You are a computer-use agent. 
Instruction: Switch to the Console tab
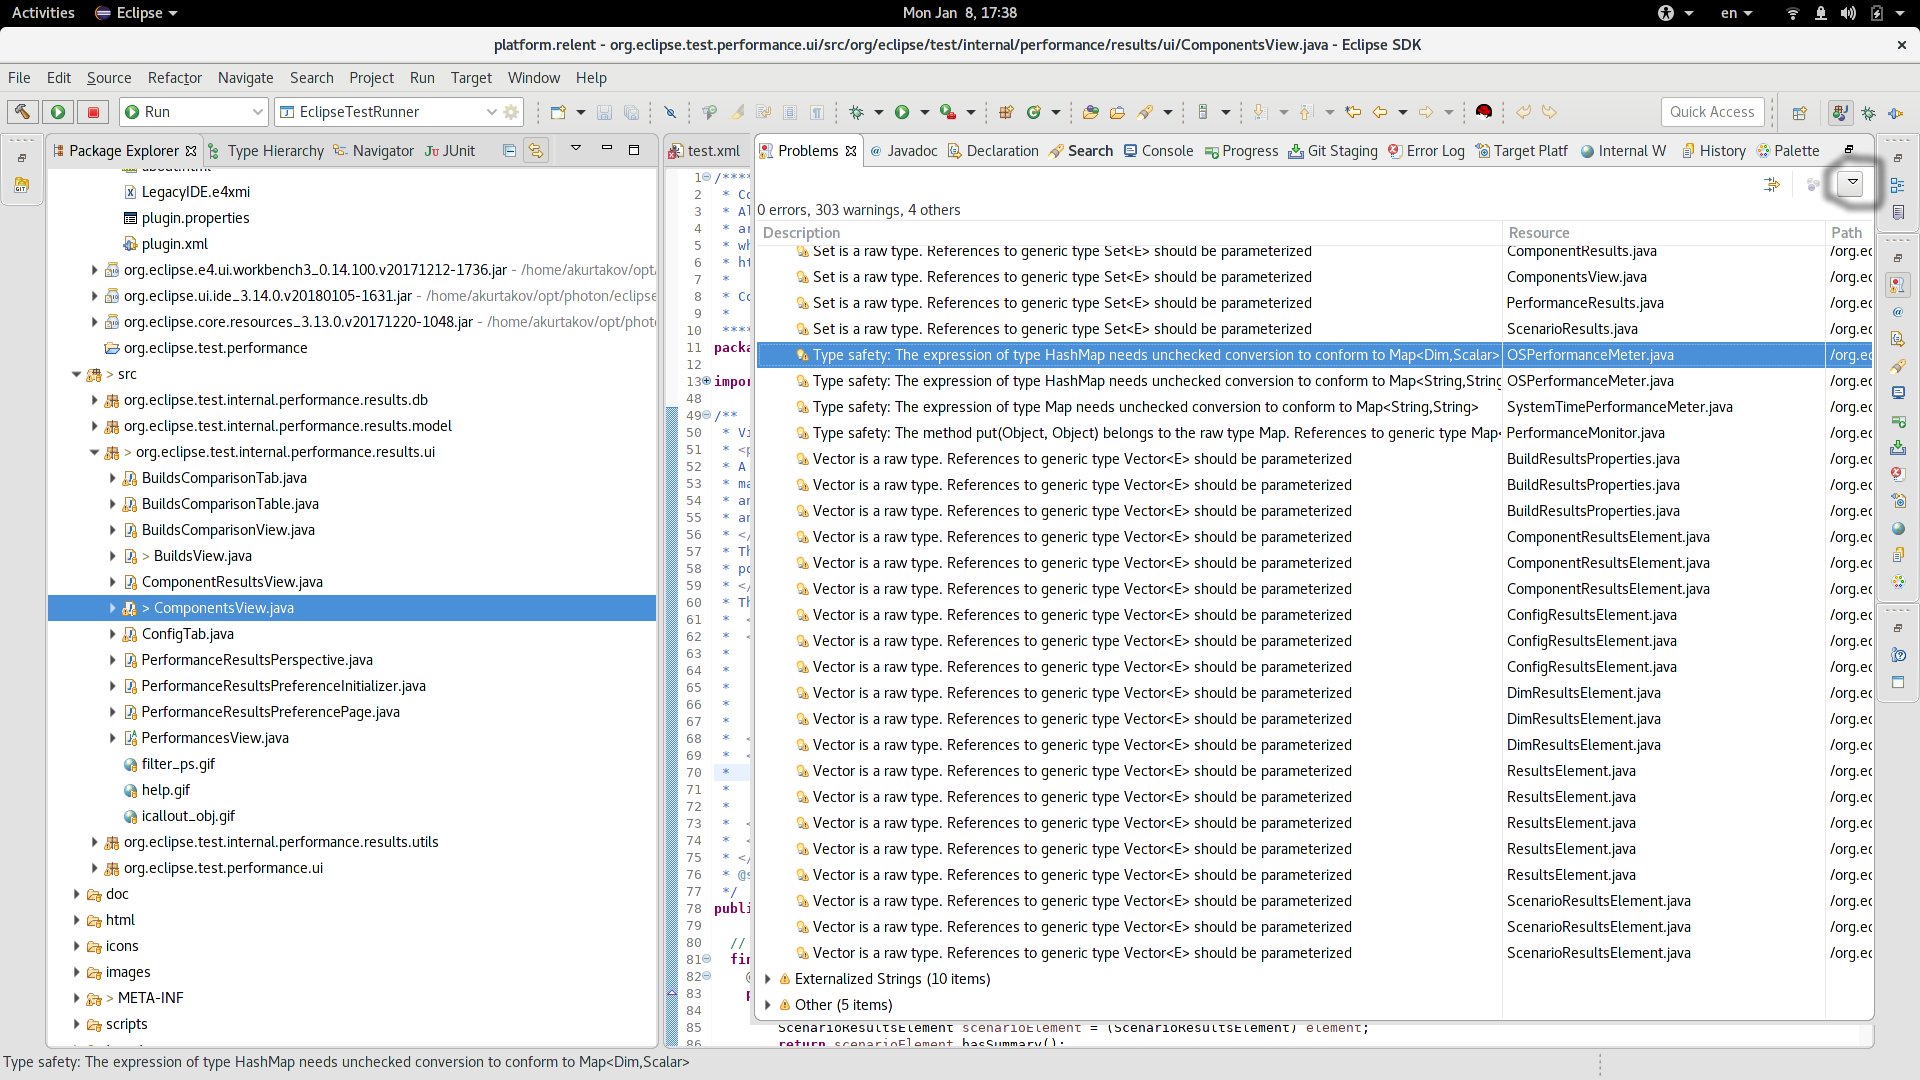pos(1158,151)
